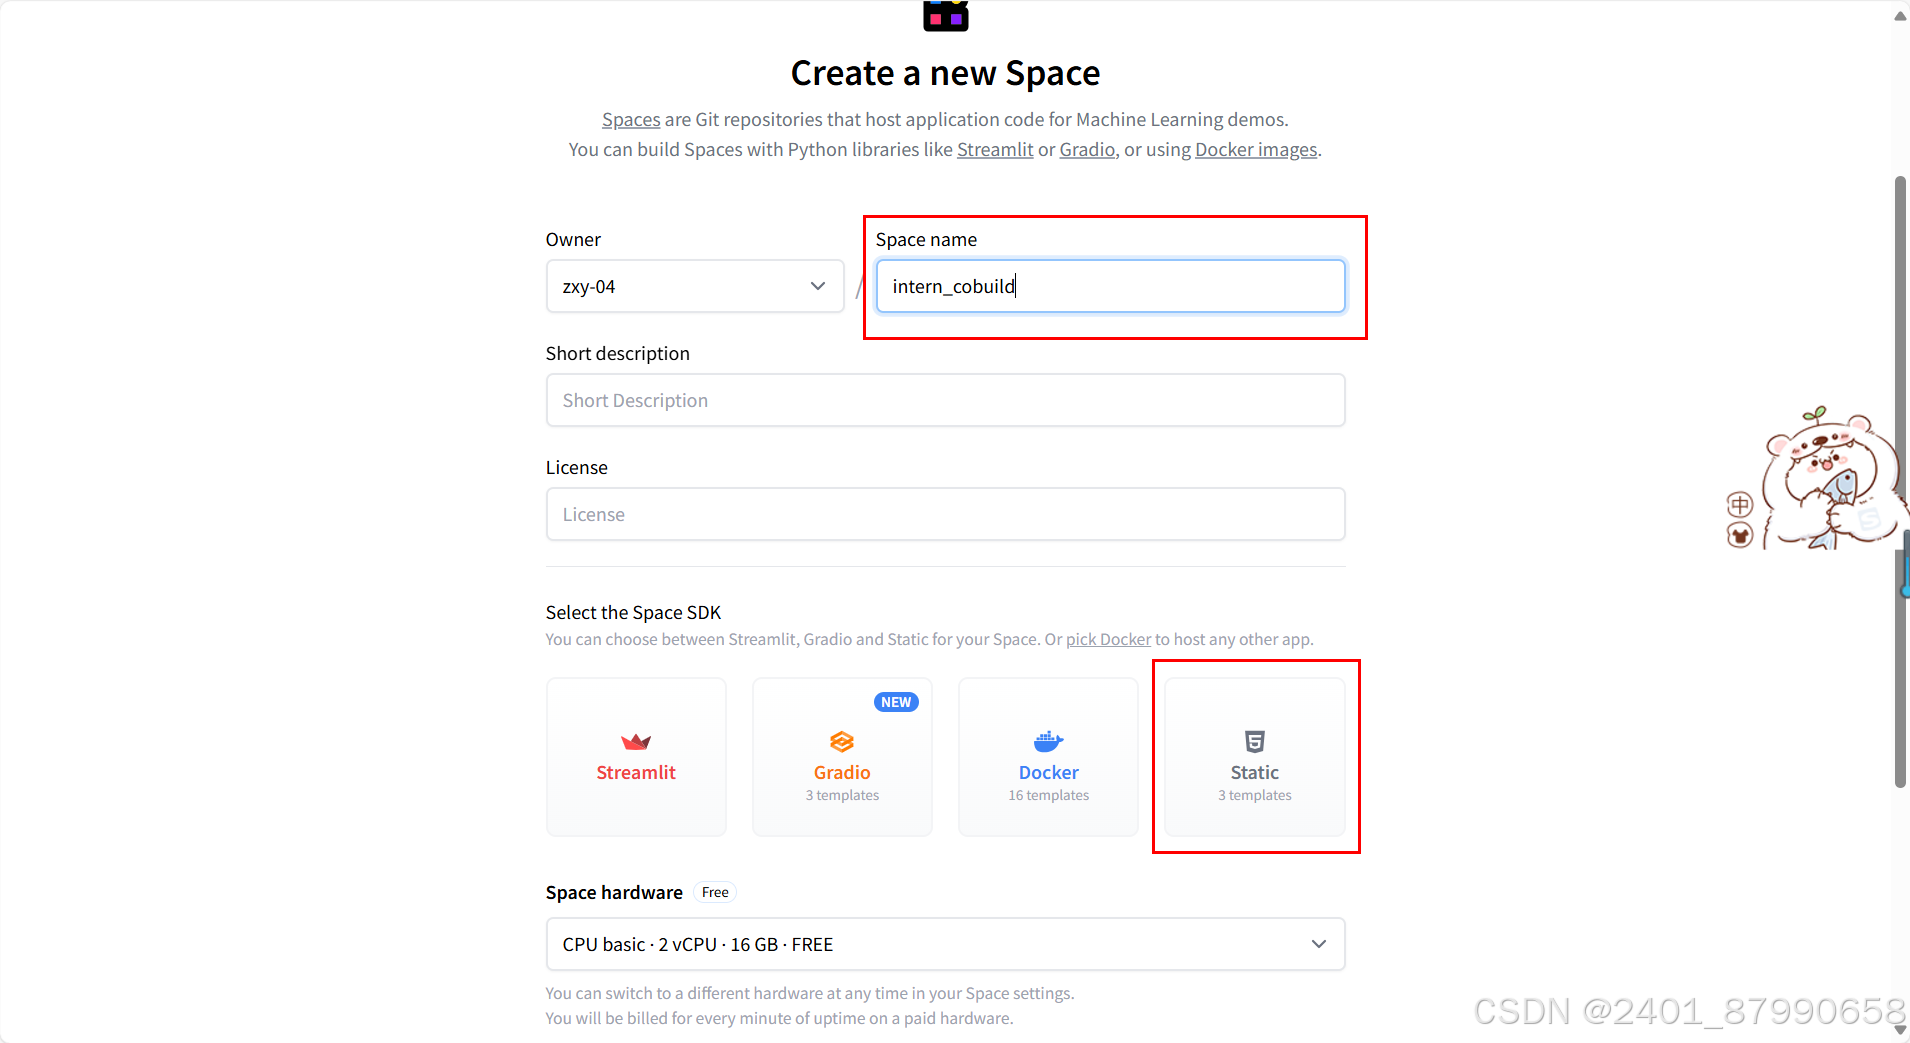Open the Spaces documentation link
Image resolution: width=1910 pixels, height=1043 pixels.
(x=631, y=120)
